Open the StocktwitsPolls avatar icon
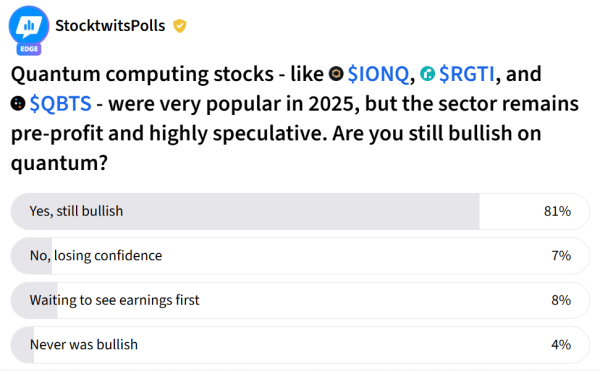The height and width of the screenshot is (374, 600). [x=29, y=26]
